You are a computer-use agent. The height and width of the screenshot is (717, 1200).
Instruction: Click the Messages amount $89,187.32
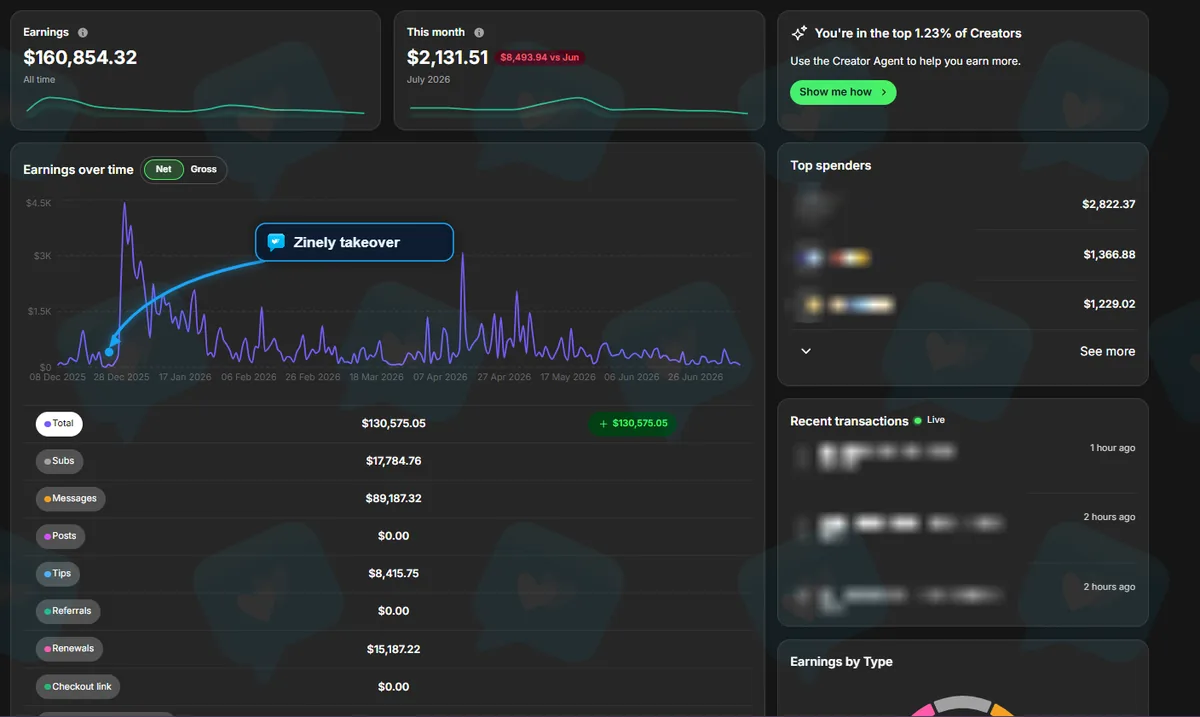coord(393,498)
